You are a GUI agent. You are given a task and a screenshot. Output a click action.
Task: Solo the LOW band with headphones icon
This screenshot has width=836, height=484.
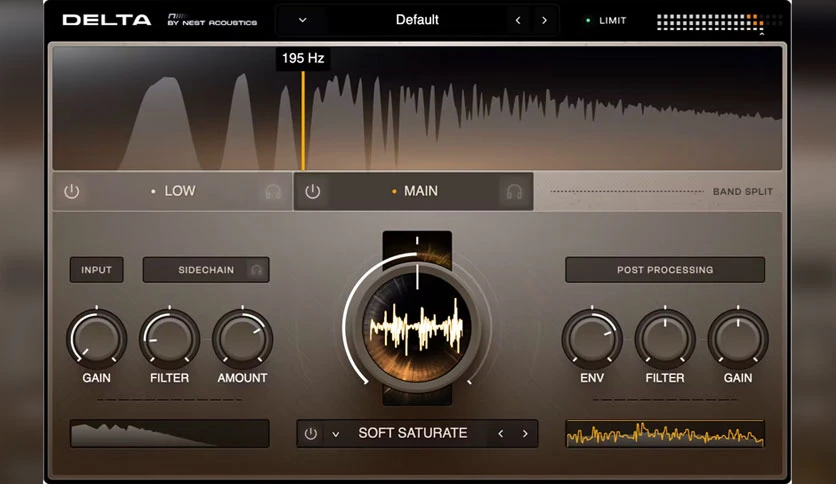273,191
